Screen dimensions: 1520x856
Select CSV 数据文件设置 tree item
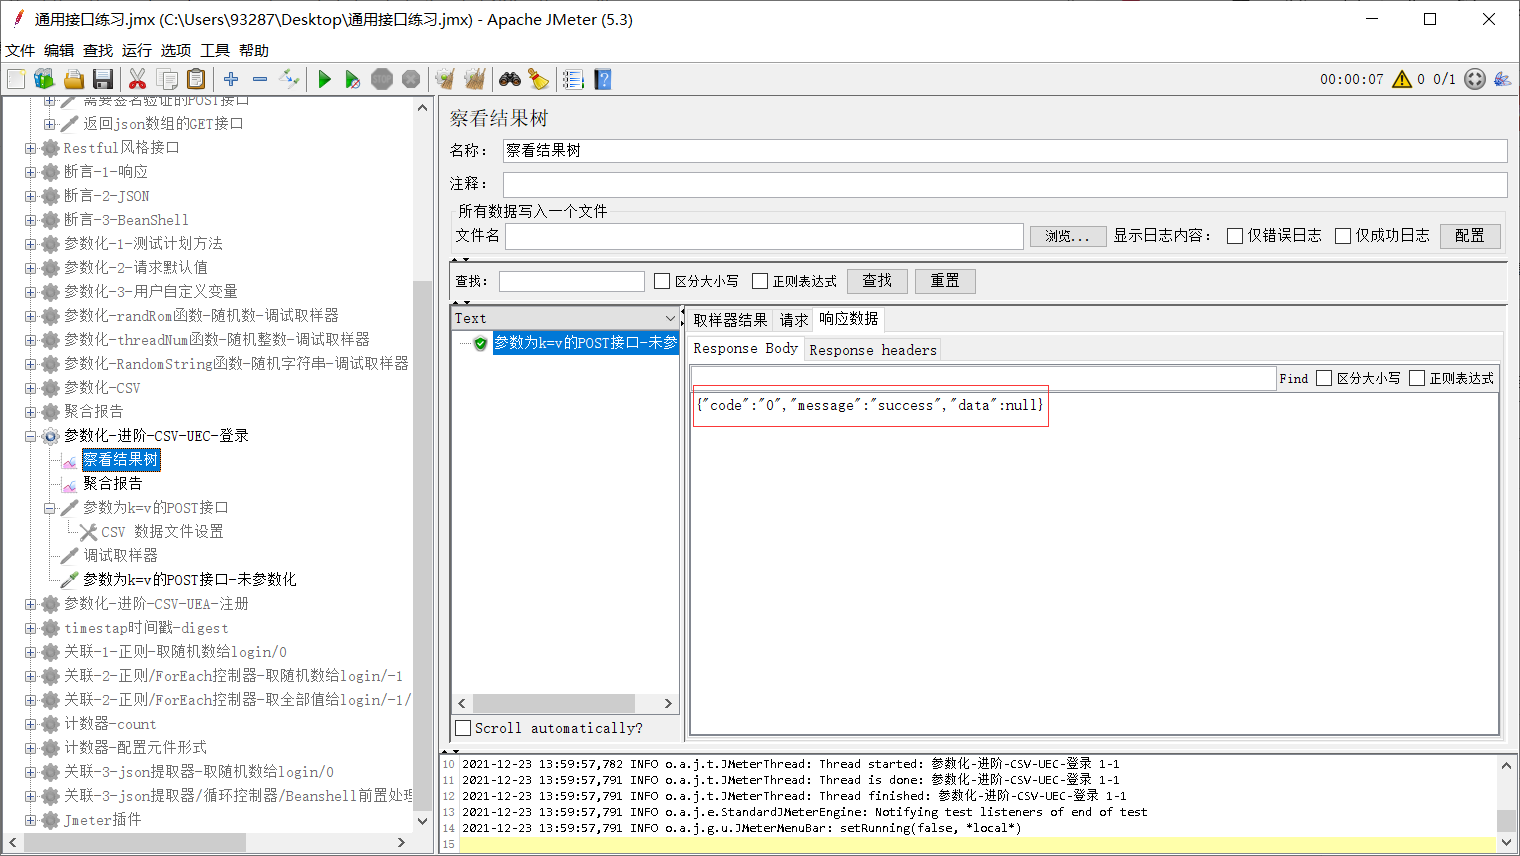pos(162,532)
